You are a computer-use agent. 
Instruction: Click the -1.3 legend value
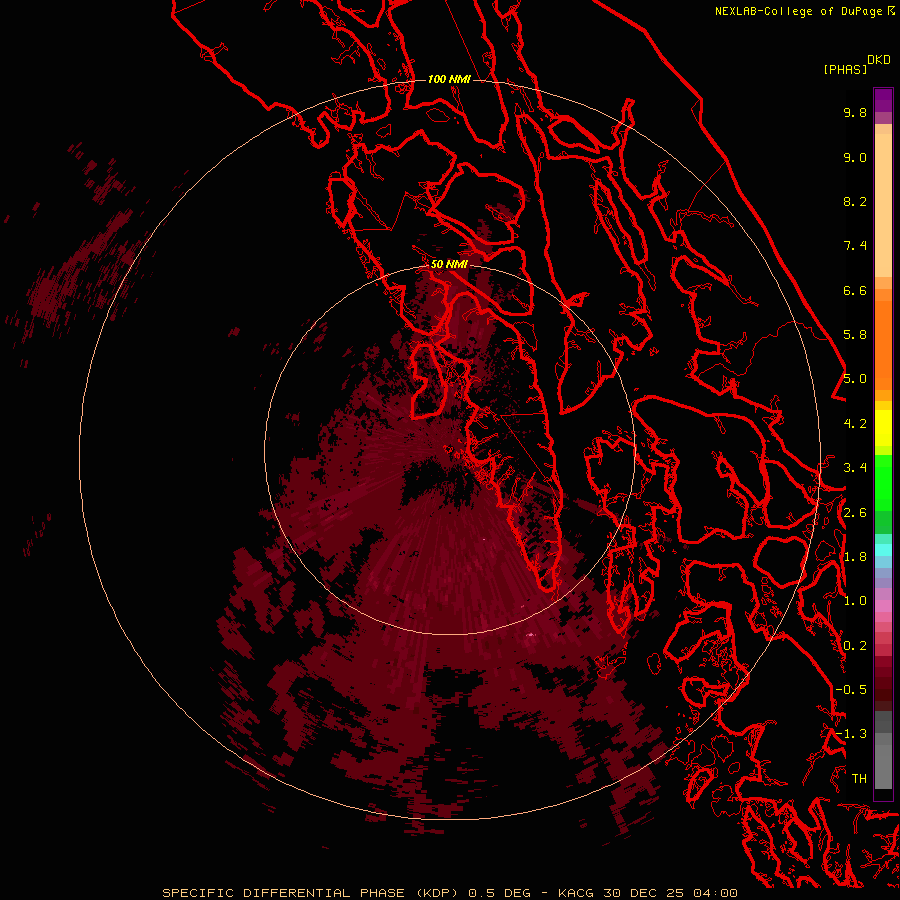(851, 734)
